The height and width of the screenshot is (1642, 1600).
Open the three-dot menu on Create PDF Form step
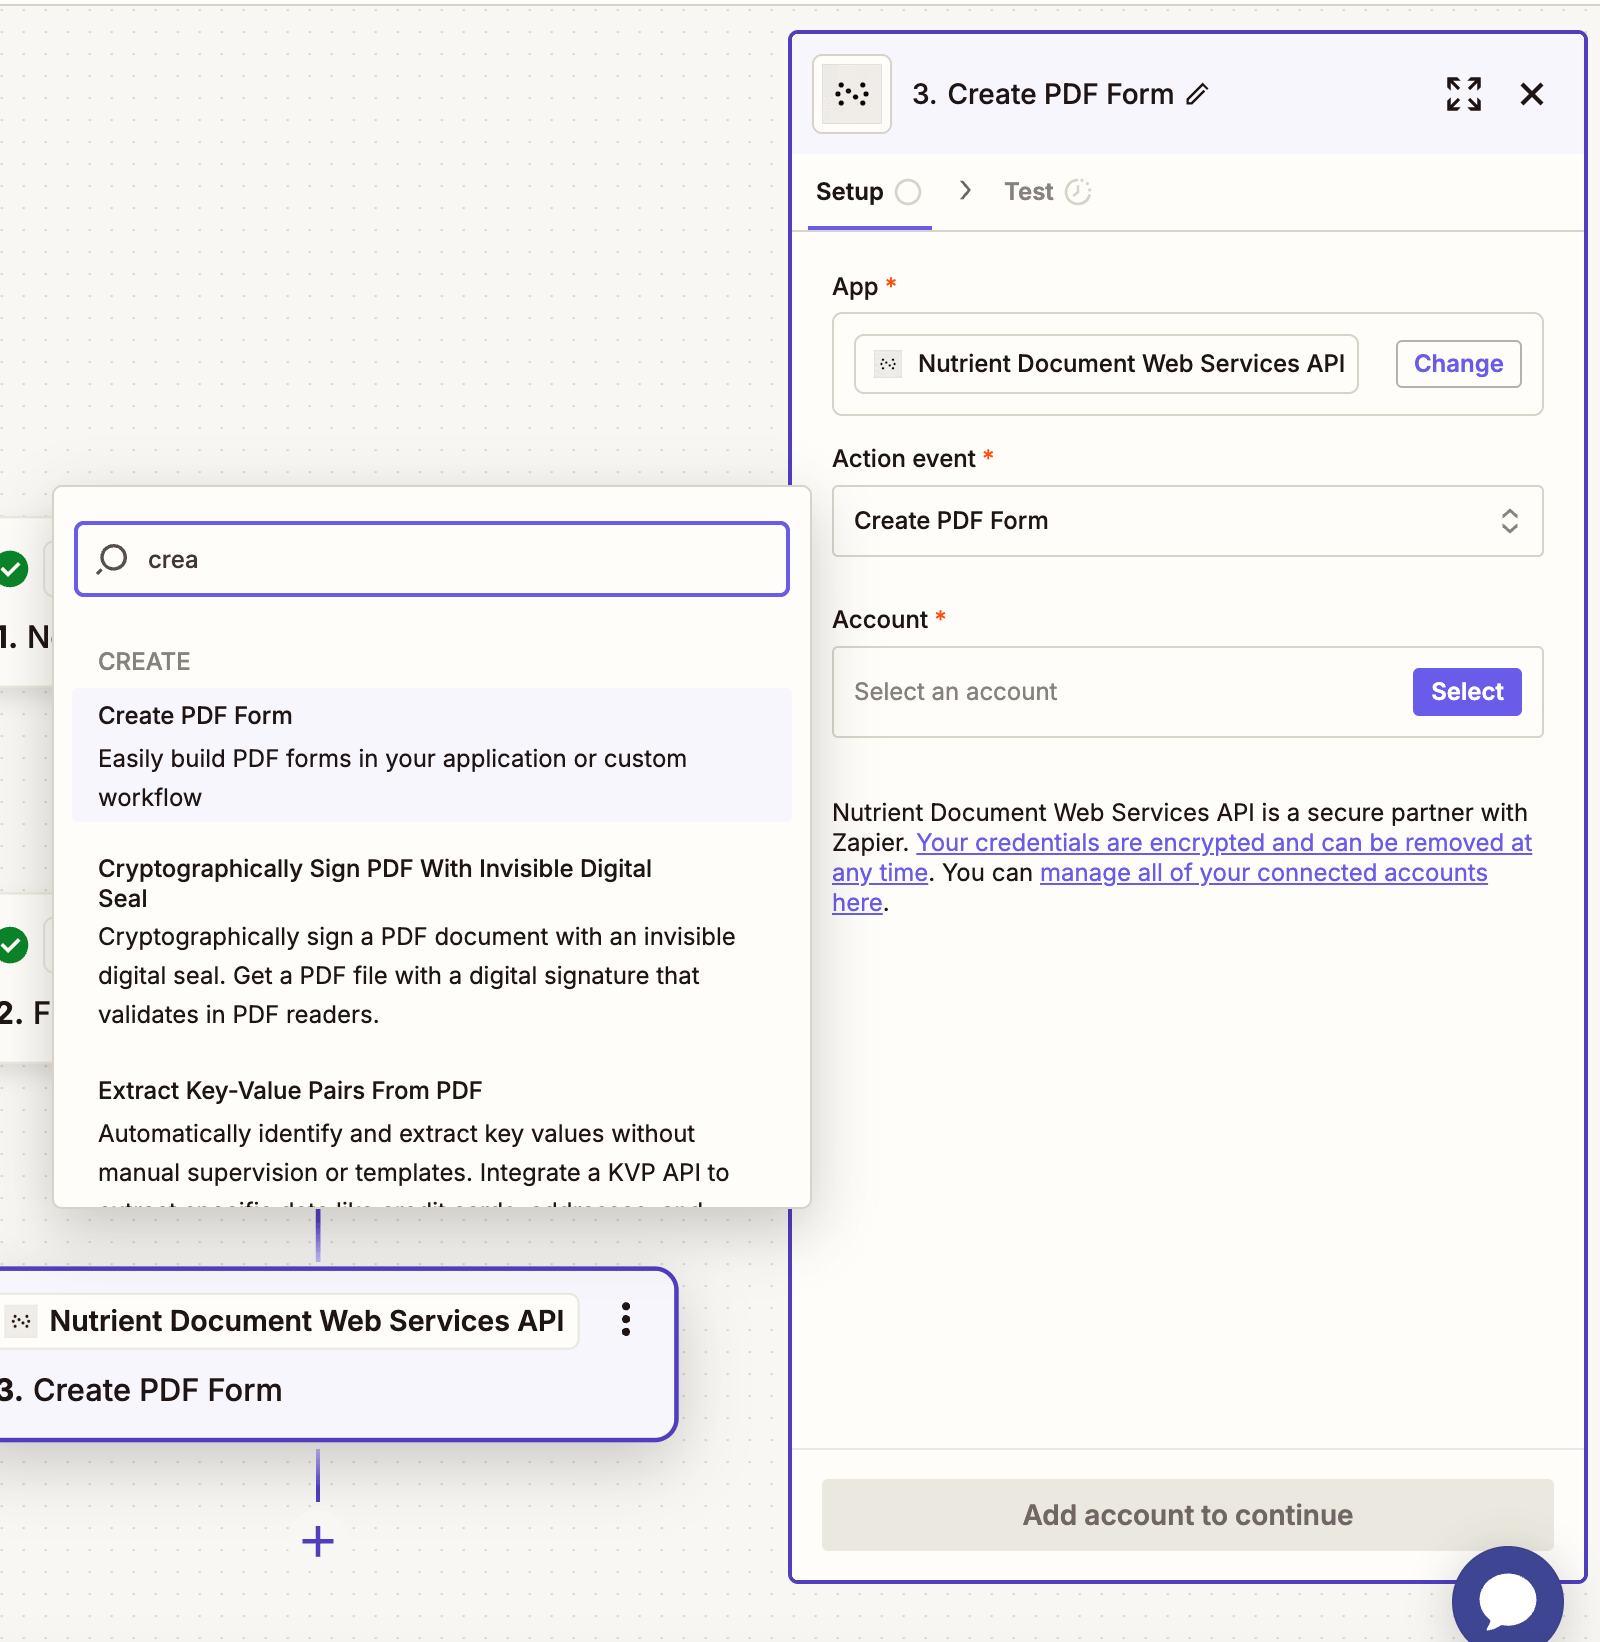(x=626, y=1320)
